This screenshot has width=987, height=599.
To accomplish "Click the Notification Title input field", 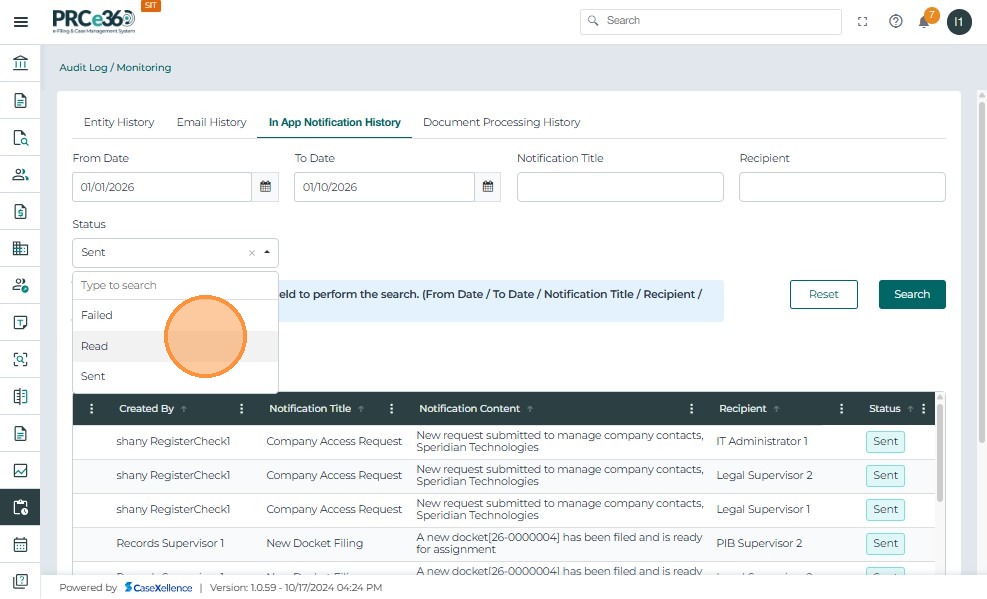I will pyautogui.click(x=620, y=187).
